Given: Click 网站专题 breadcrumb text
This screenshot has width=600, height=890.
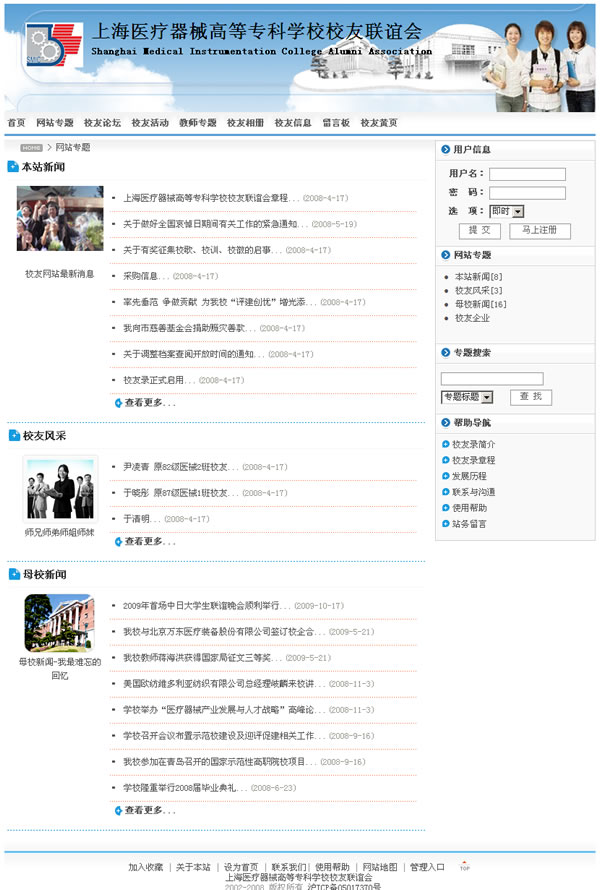Looking at the screenshot, I should 73,148.
